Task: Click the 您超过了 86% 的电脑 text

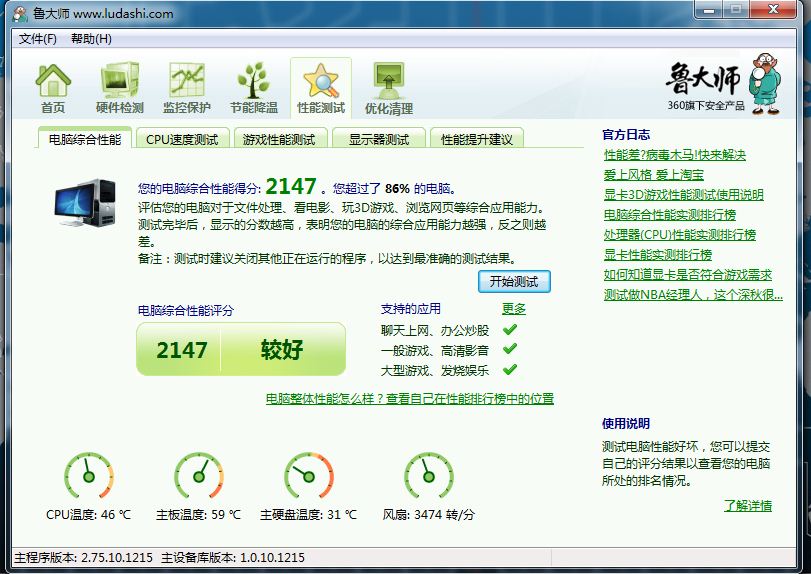Action: (395, 188)
